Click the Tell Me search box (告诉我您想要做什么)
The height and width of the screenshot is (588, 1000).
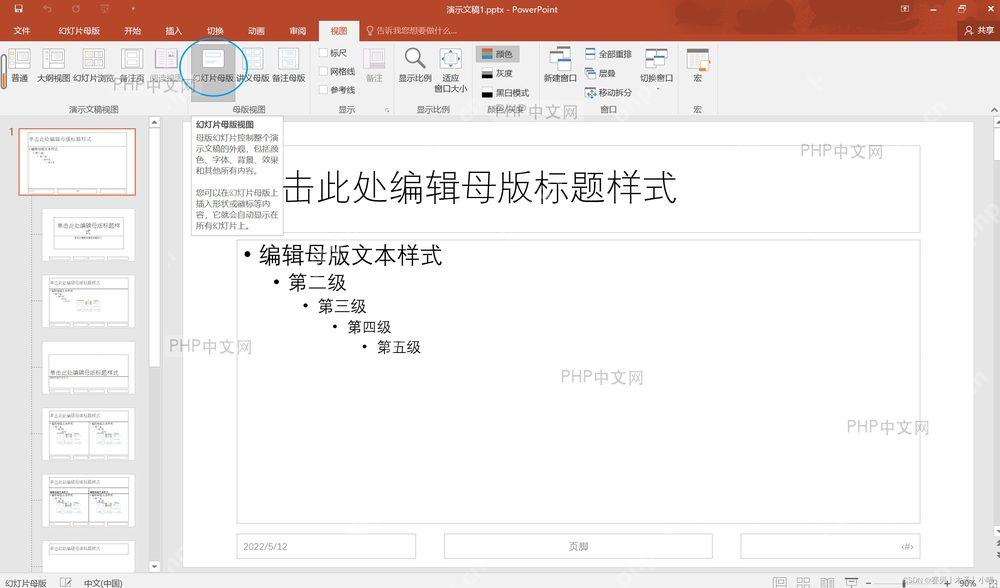click(x=411, y=31)
